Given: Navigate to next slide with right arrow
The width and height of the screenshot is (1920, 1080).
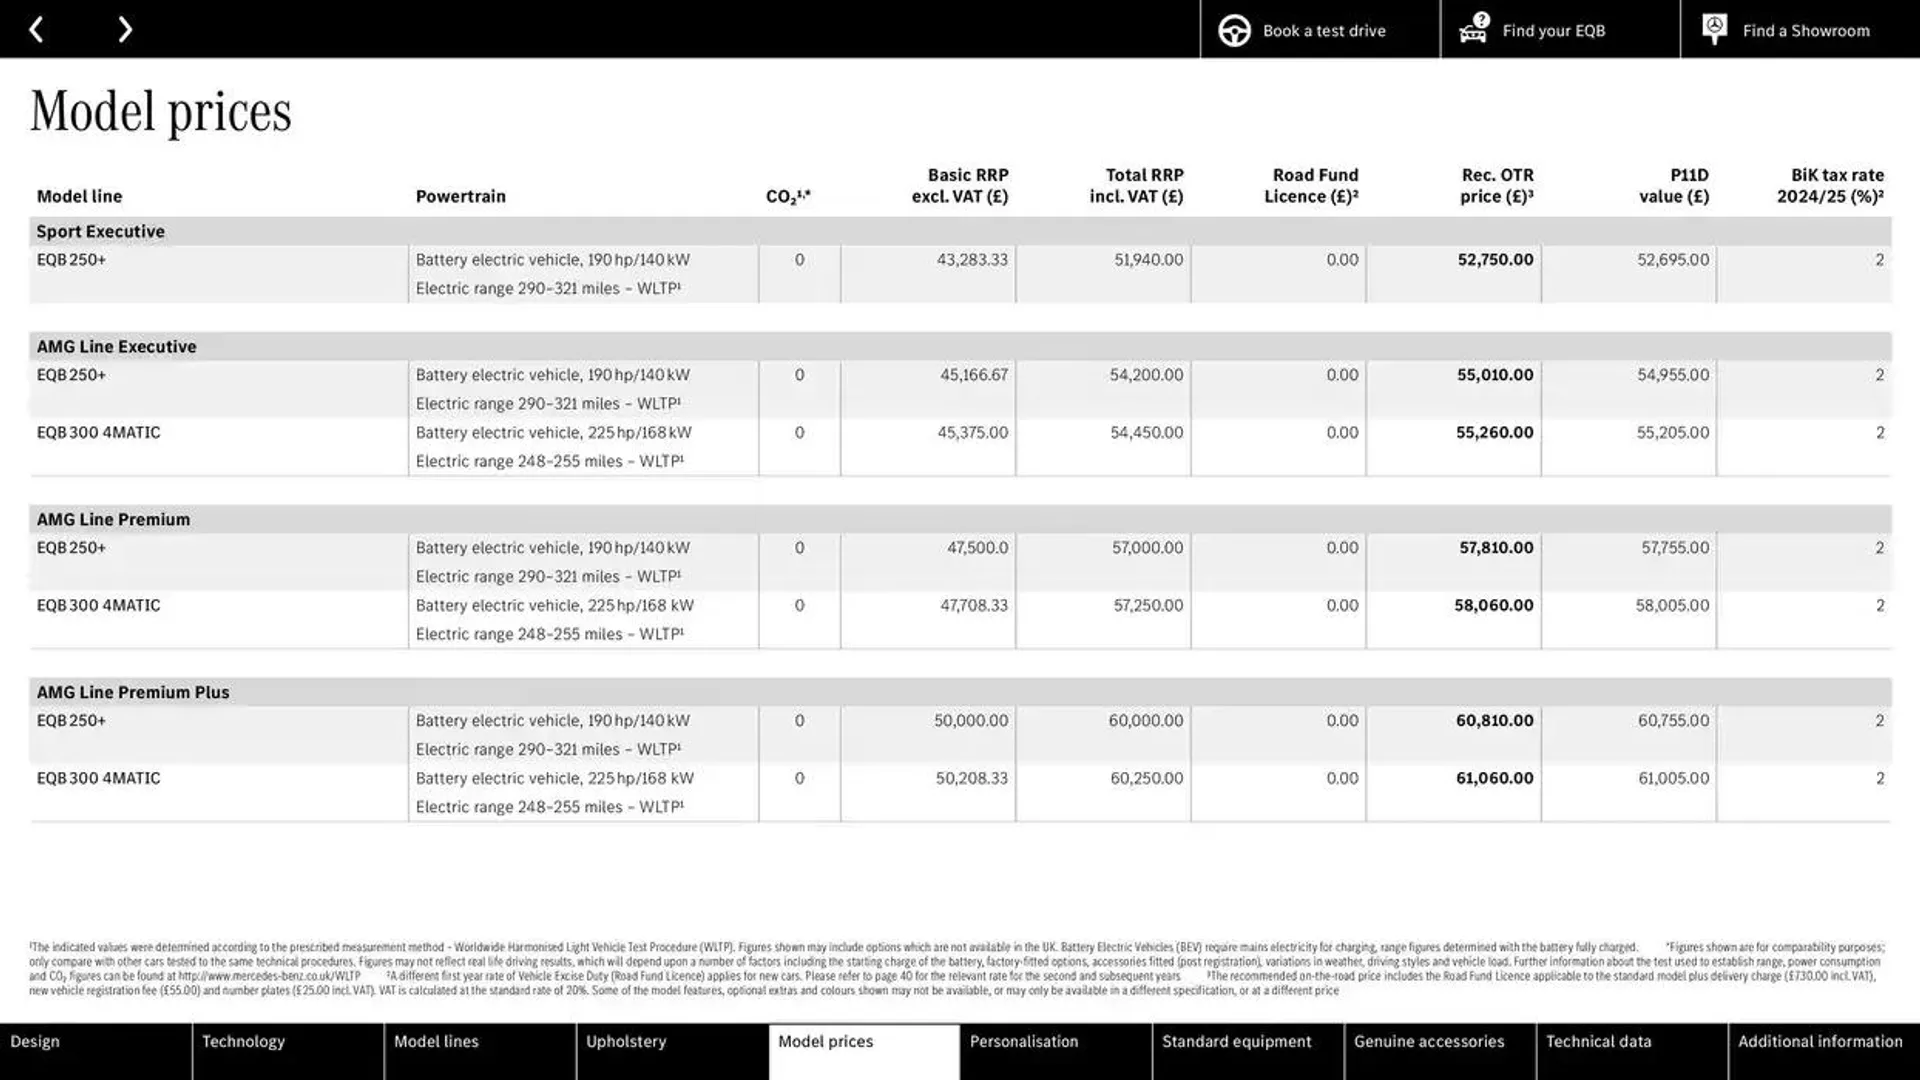Looking at the screenshot, I should pyautogui.click(x=124, y=29).
